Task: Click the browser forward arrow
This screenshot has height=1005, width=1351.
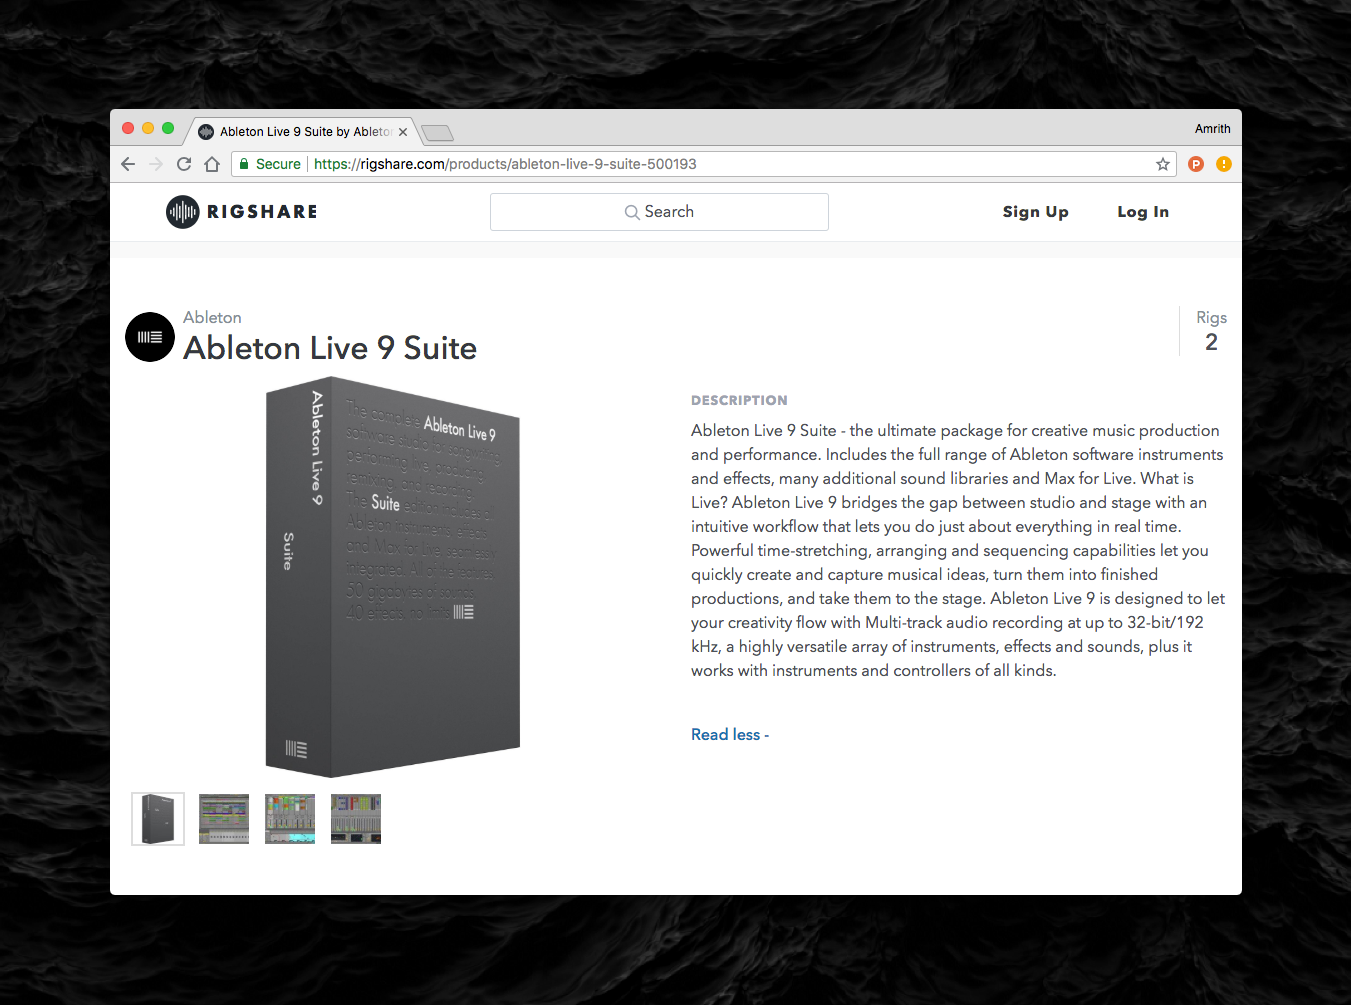Action: point(156,164)
